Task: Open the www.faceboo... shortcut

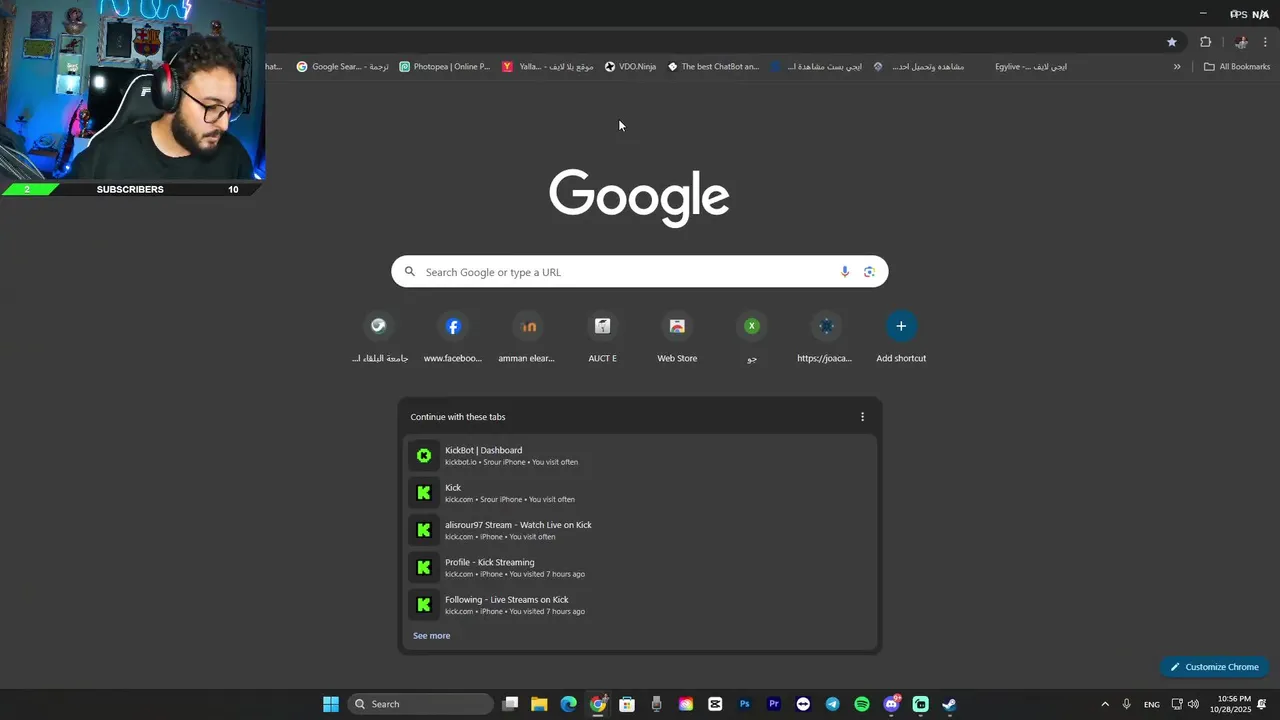Action: pos(453,337)
